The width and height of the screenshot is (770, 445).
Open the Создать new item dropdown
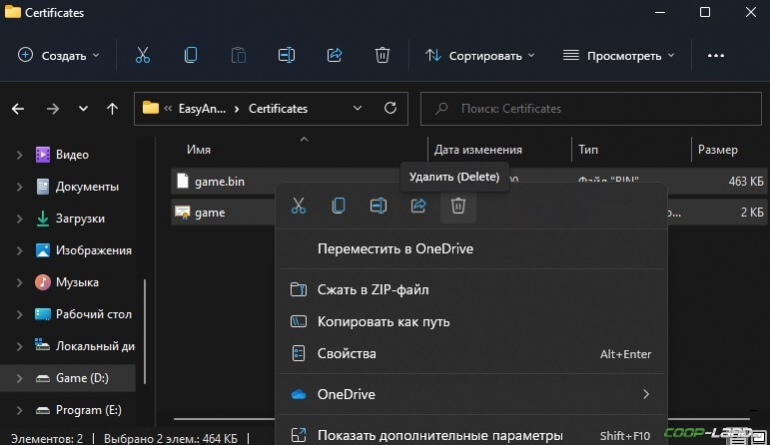[x=59, y=55]
